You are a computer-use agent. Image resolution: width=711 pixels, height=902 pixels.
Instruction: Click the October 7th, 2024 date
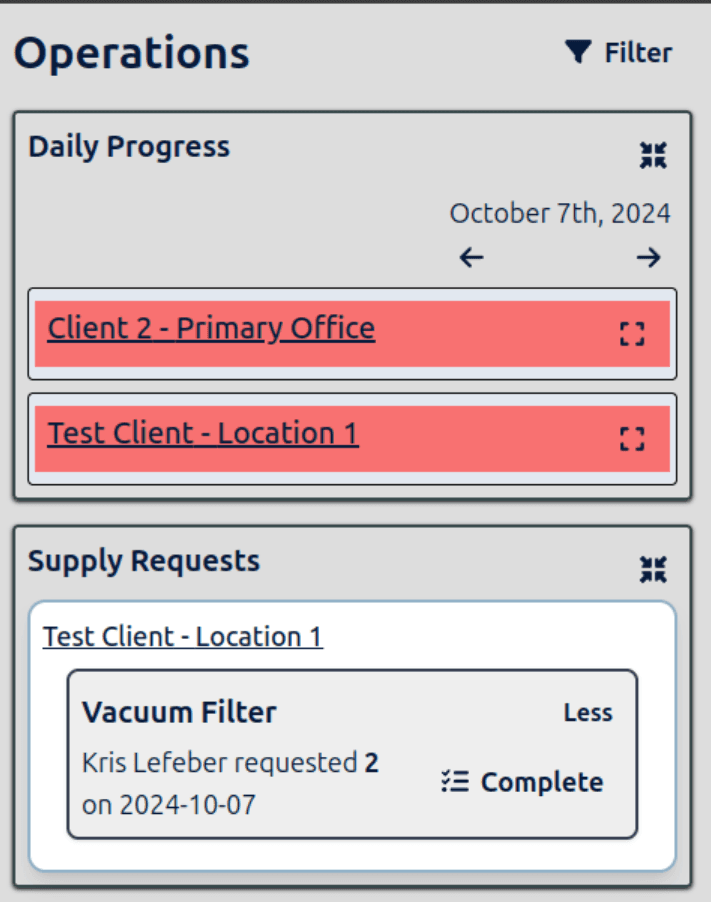tap(560, 213)
